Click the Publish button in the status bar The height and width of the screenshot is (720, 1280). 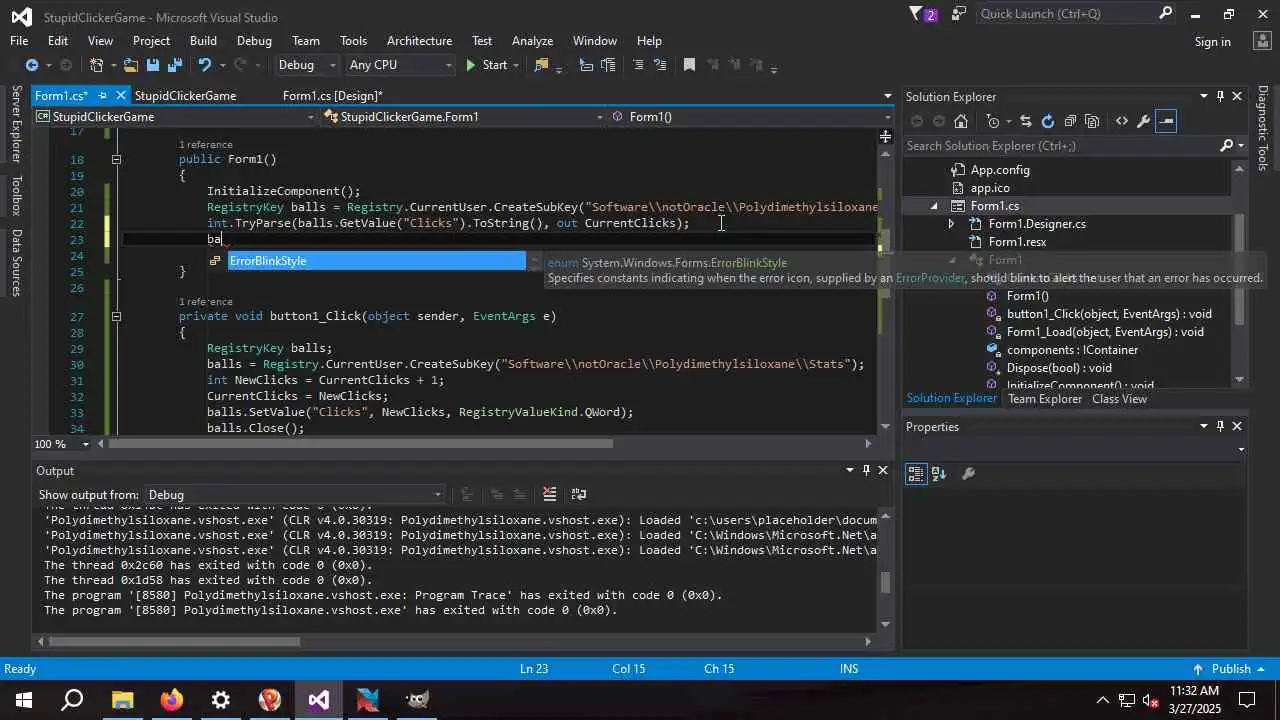[x=1230, y=669]
